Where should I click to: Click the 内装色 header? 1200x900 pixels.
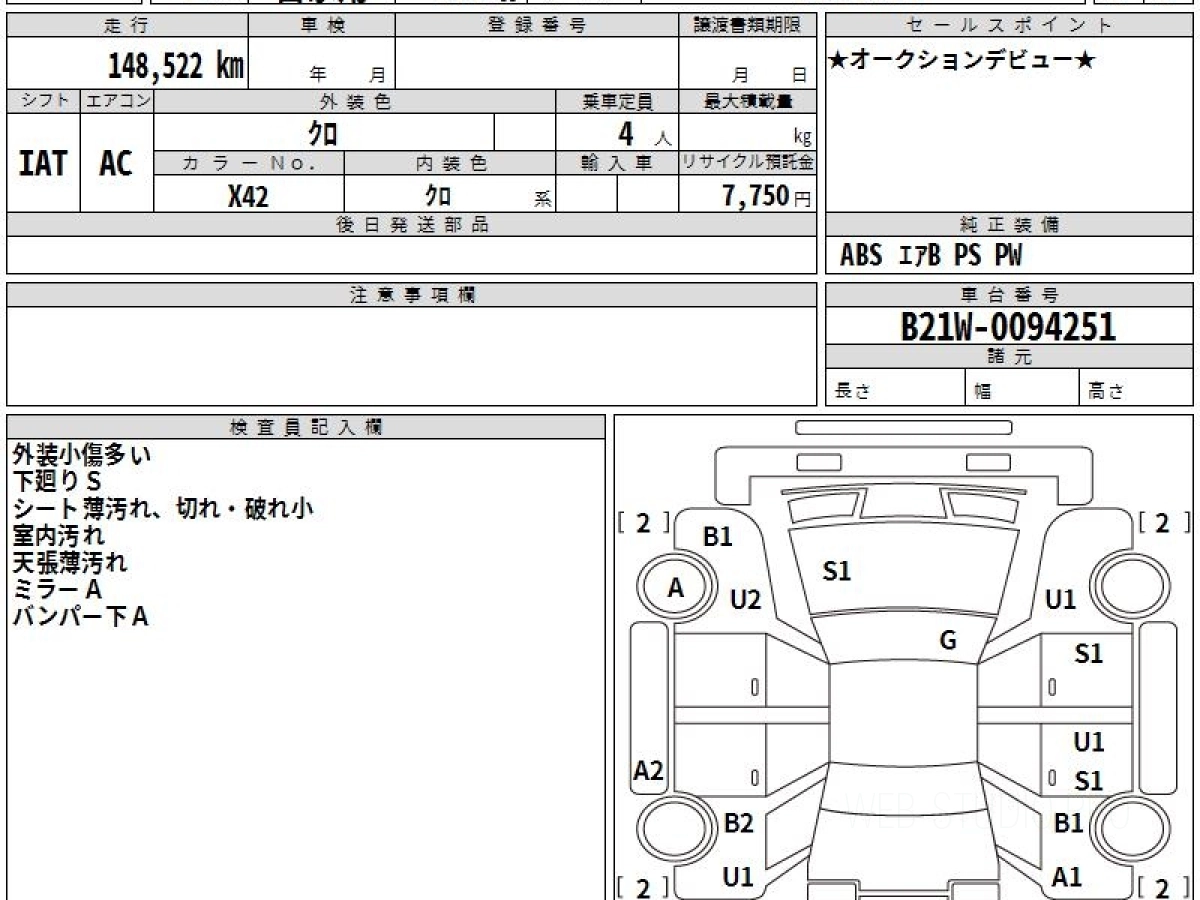point(450,163)
